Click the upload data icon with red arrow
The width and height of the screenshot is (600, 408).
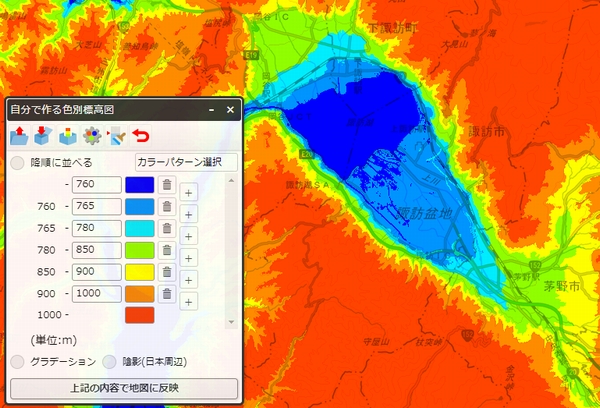pos(19,136)
